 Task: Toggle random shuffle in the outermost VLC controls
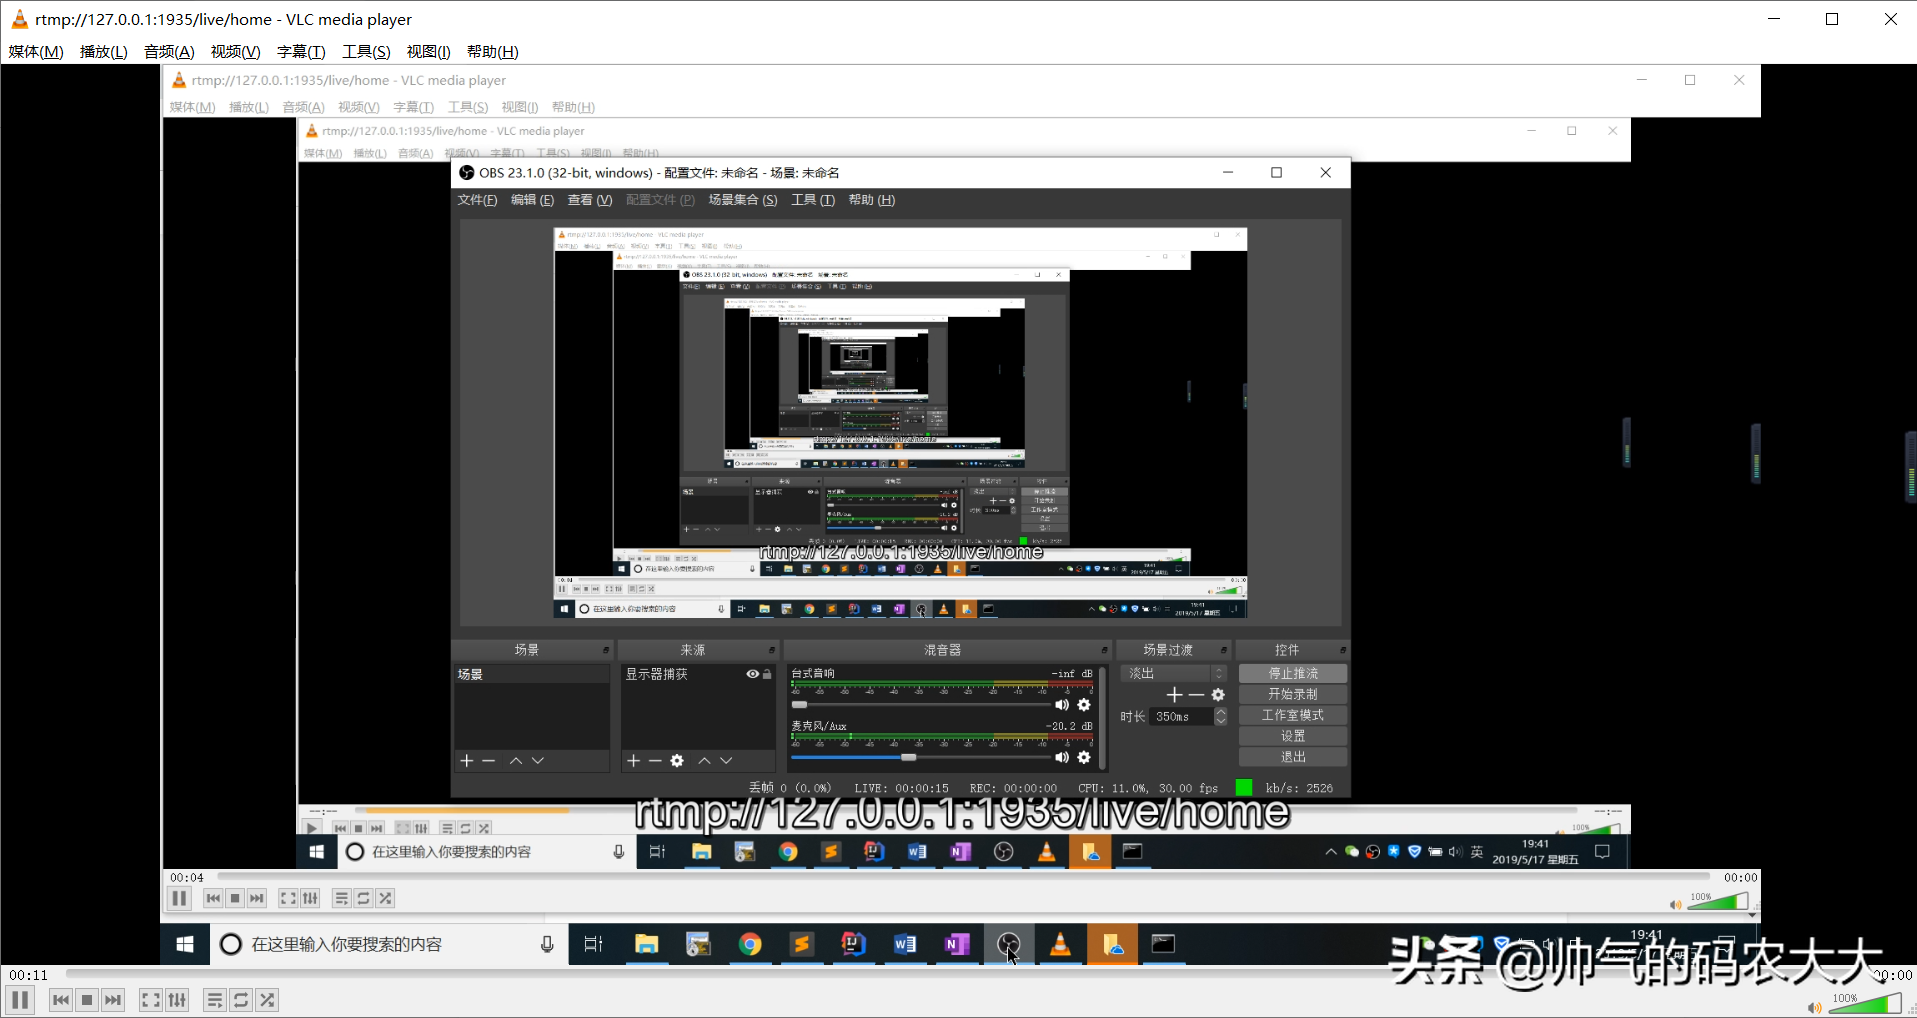tap(267, 1000)
